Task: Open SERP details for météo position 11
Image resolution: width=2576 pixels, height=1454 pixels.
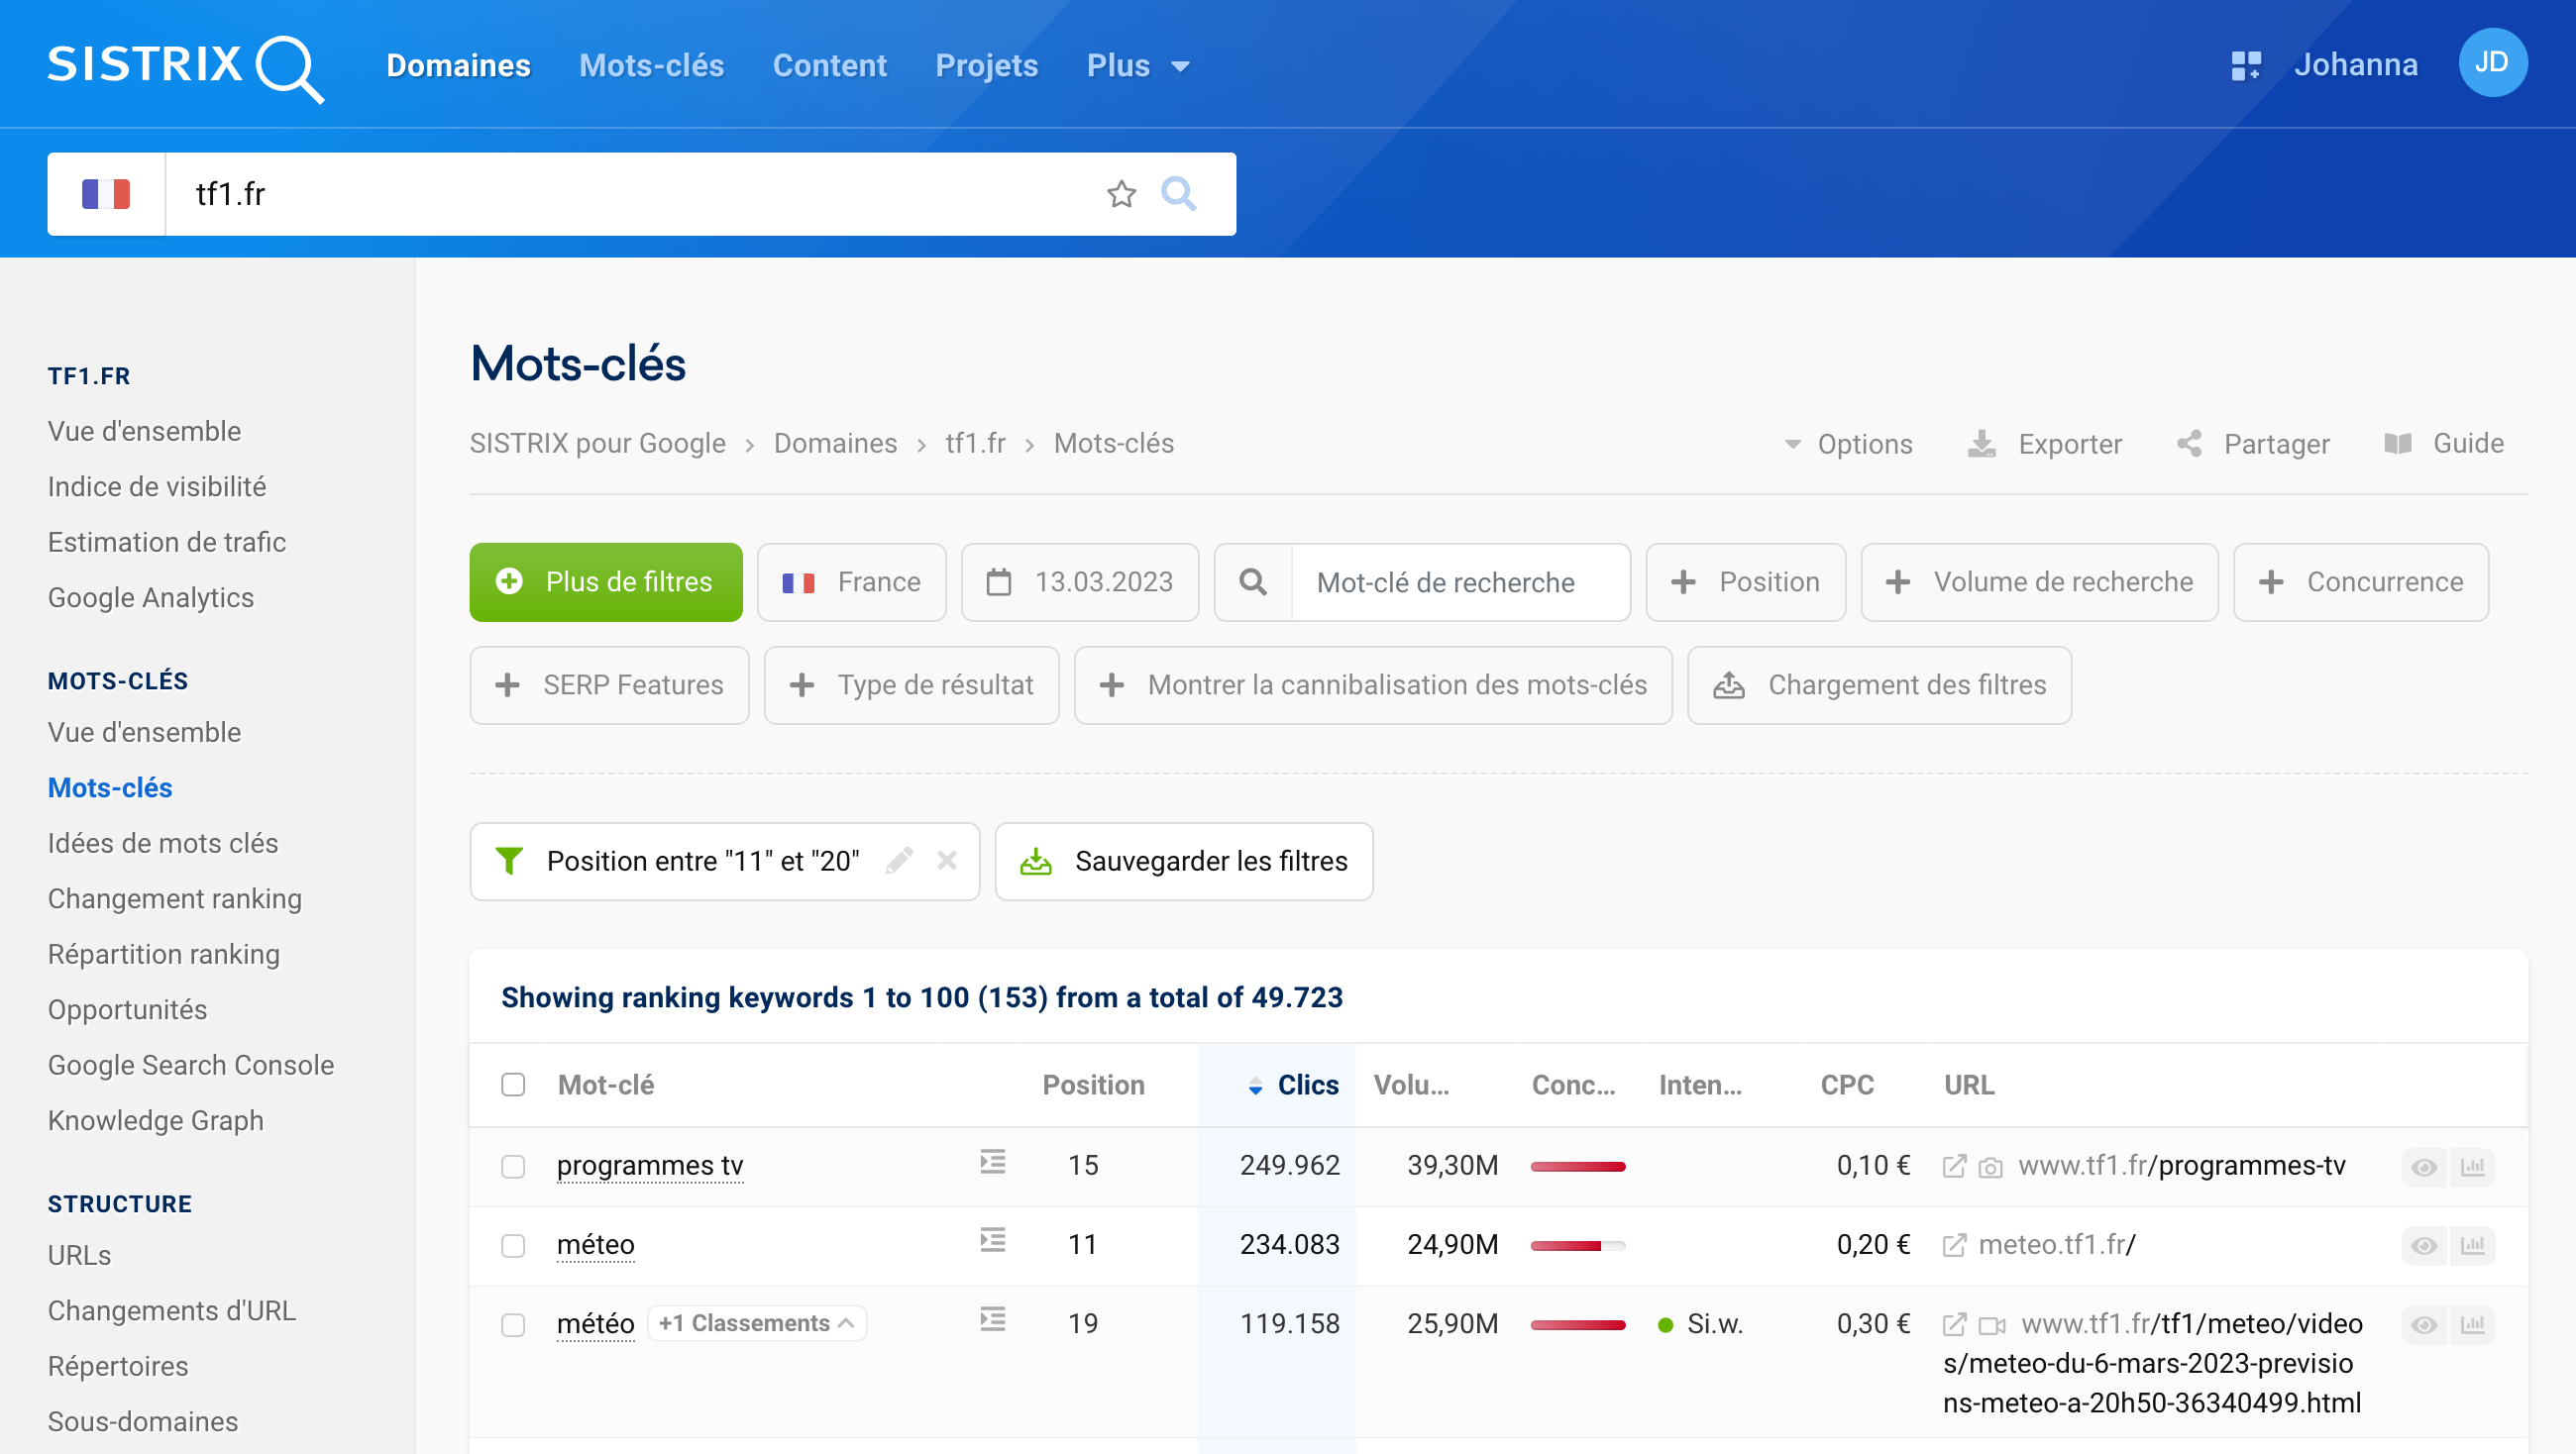Action: pos(992,1241)
